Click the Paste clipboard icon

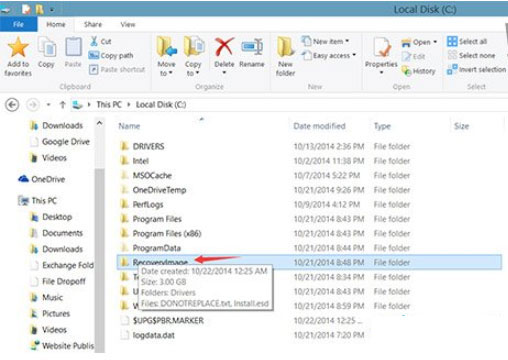73,47
